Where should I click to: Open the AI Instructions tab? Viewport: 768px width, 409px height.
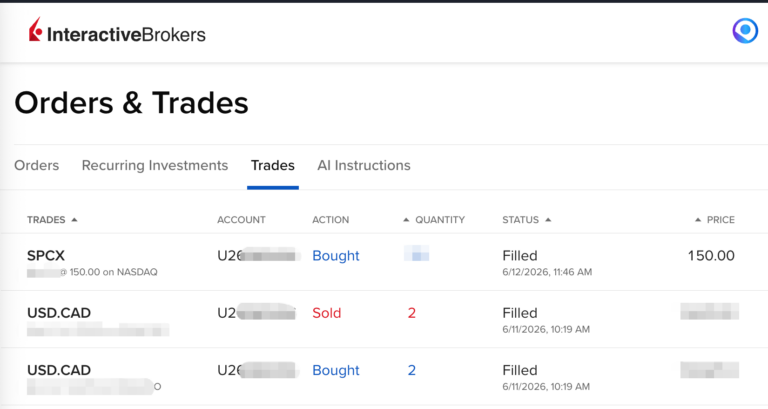tap(364, 166)
